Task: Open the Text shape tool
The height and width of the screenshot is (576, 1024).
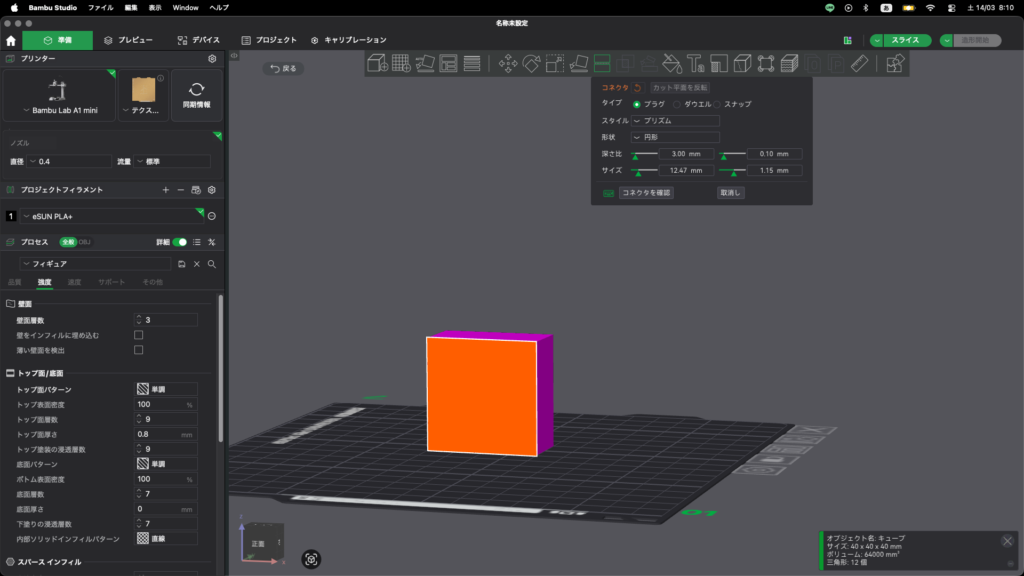Action: point(696,63)
